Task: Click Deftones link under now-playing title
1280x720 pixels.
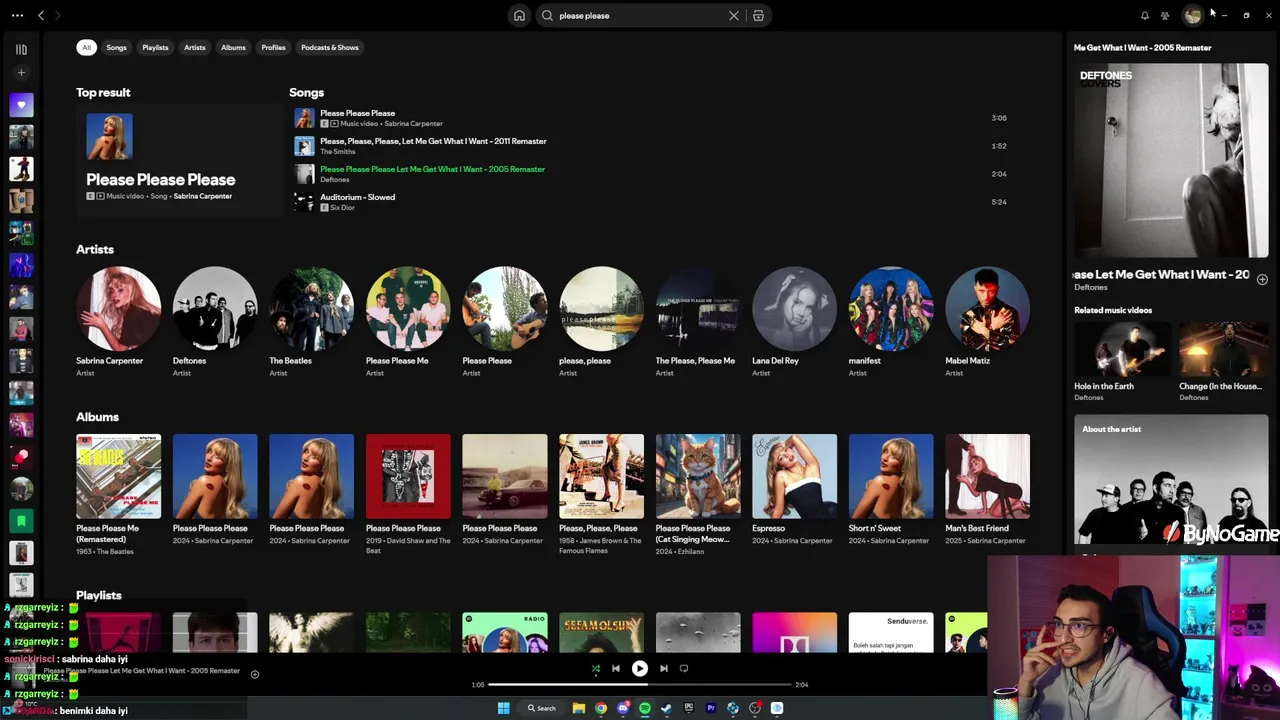Action: (1091, 288)
